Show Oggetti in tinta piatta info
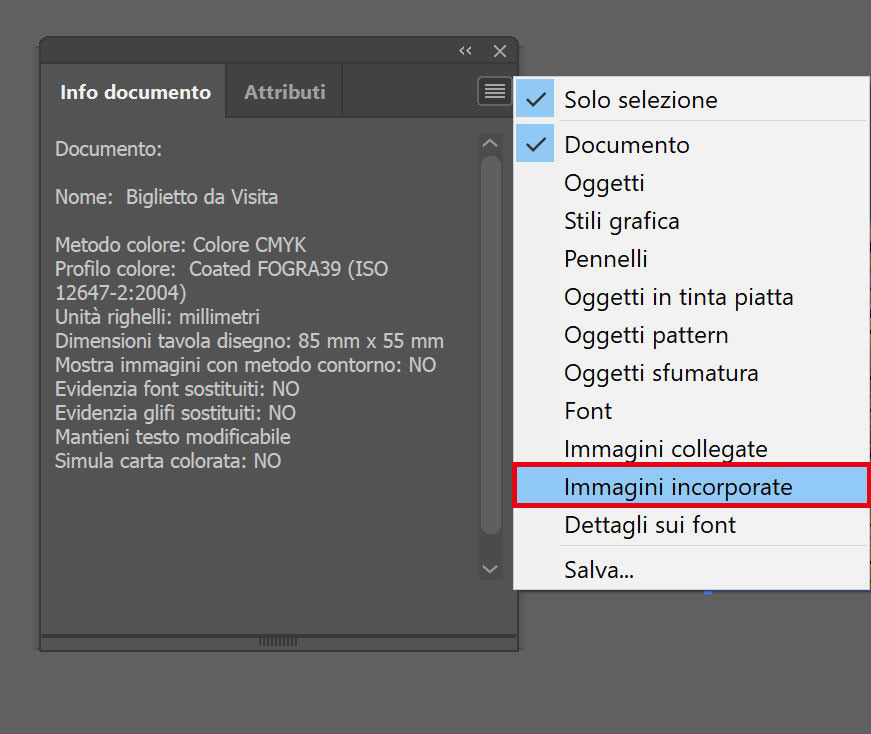The height and width of the screenshot is (734, 871). 678,297
